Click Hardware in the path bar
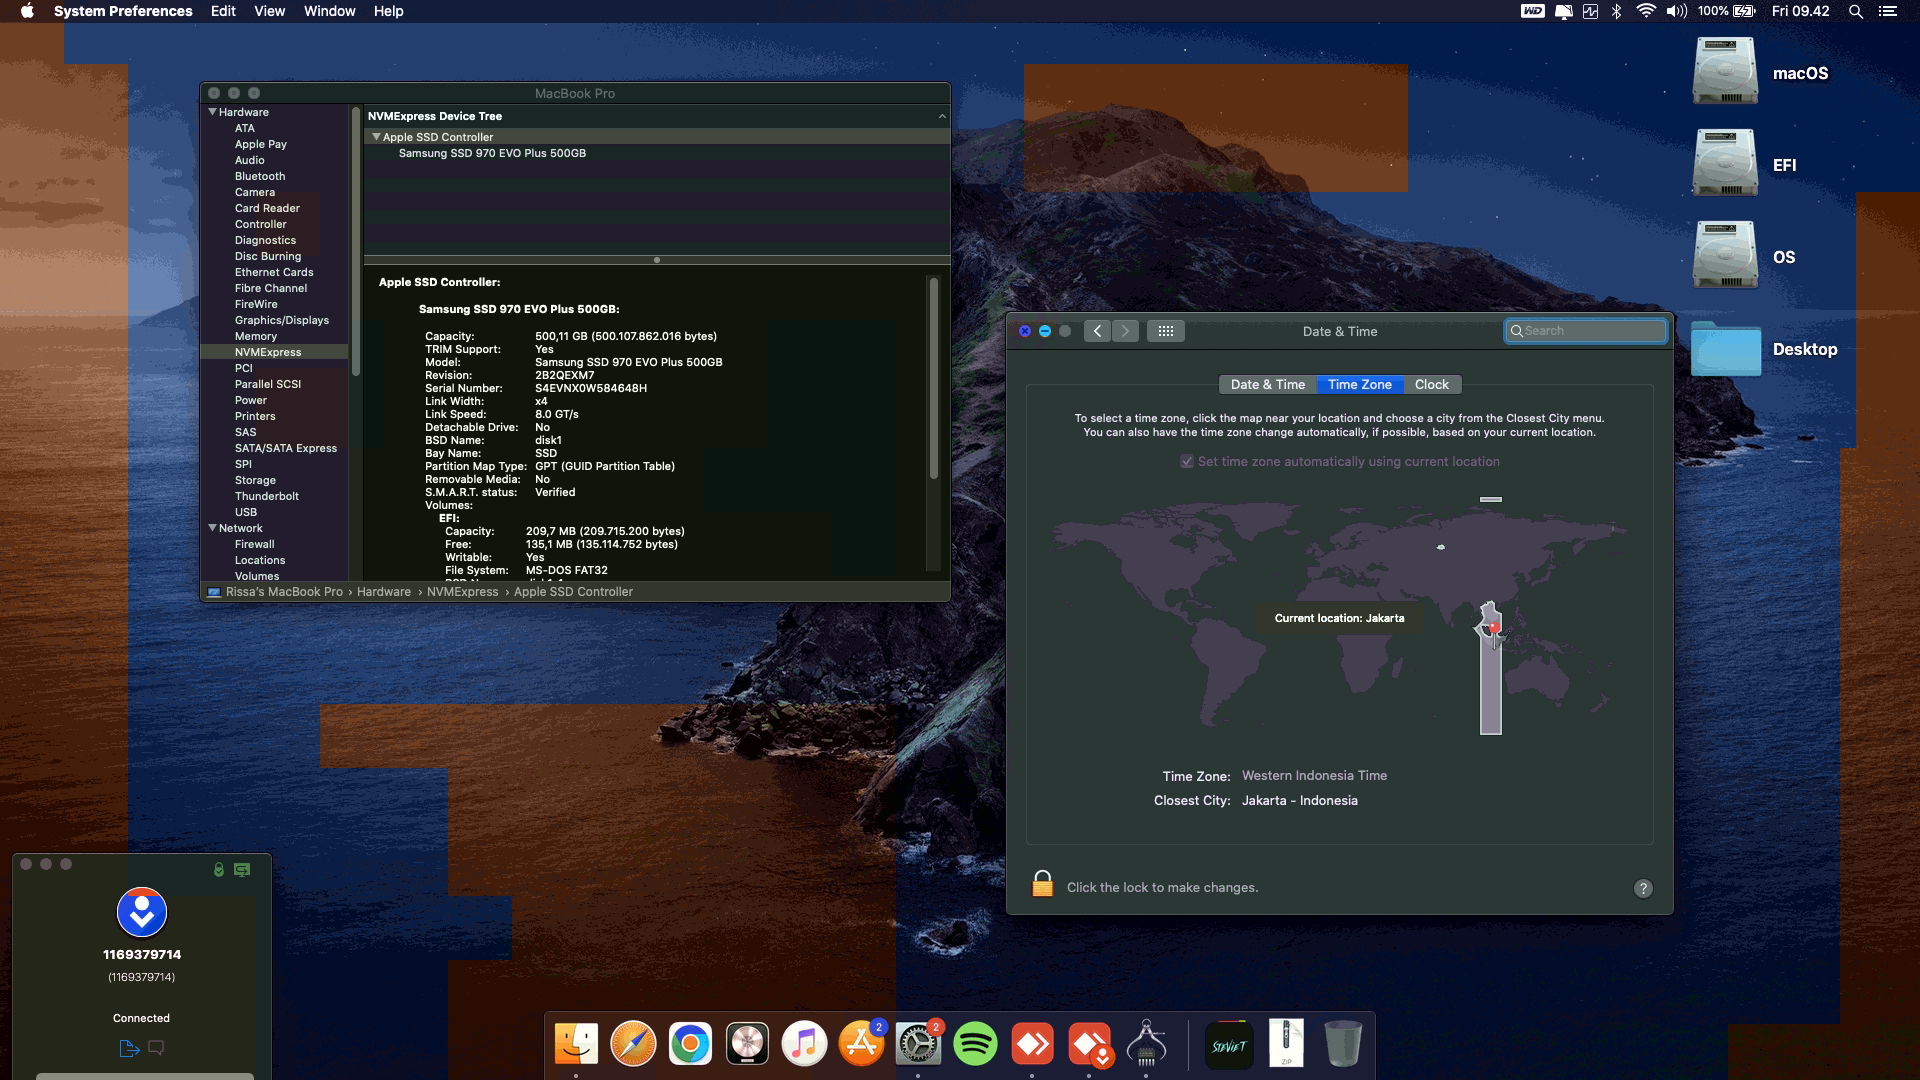Screen dimensions: 1920x1080 click(383, 592)
